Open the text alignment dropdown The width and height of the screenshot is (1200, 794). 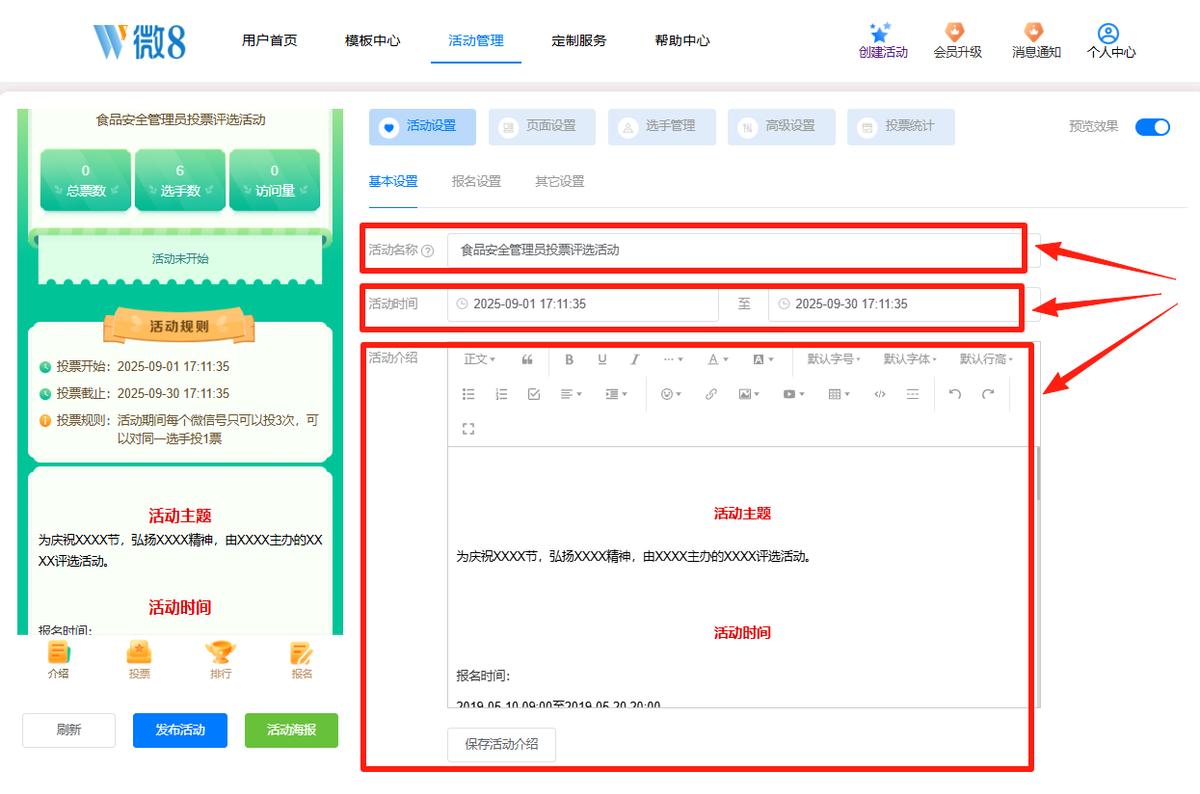(571, 394)
